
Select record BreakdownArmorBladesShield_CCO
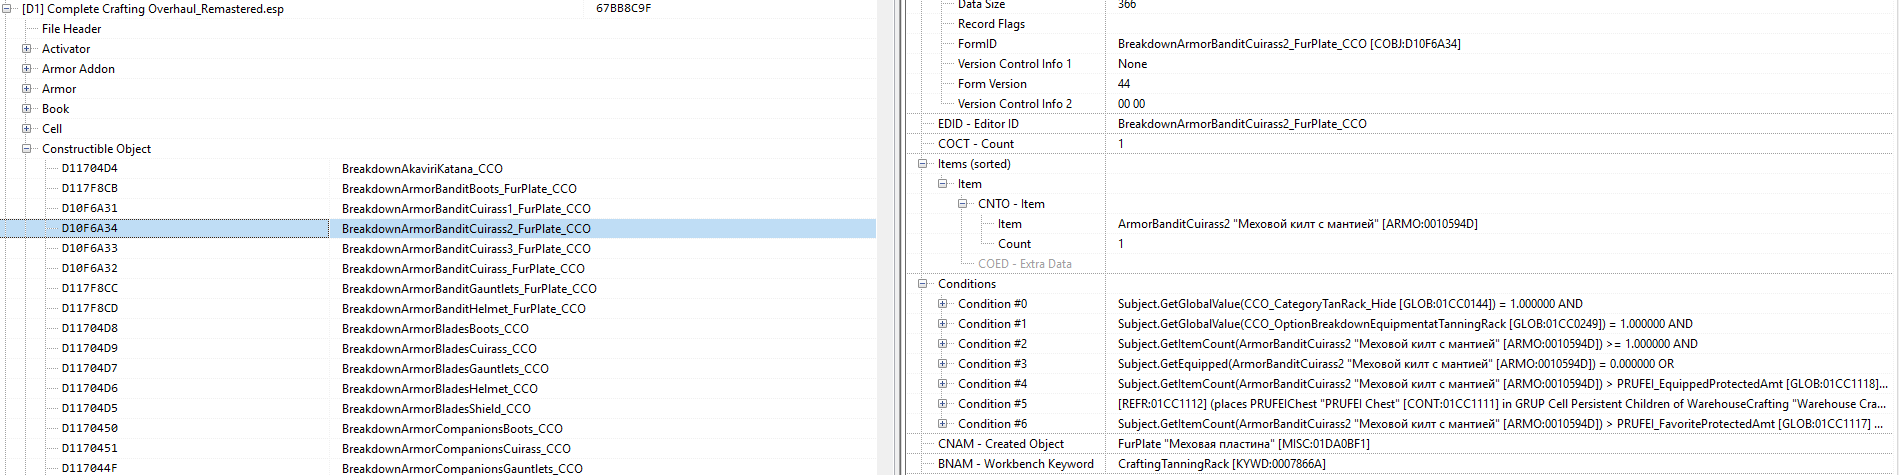(x=436, y=409)
